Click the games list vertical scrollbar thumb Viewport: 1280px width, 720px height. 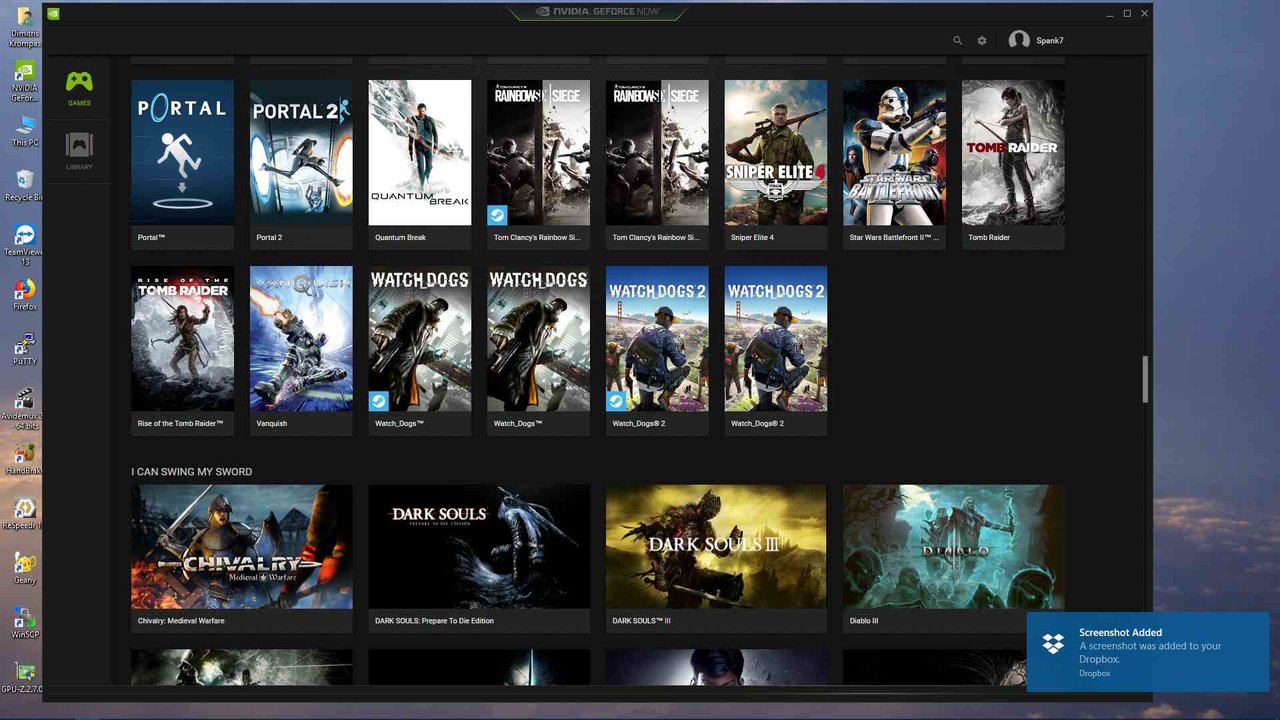tap(1146, 379)
